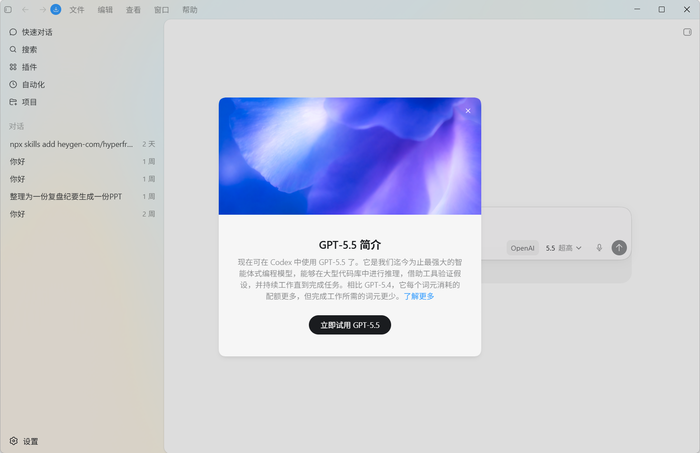Open the 你好 conversation from 2 周

click(x=82, y=214)
